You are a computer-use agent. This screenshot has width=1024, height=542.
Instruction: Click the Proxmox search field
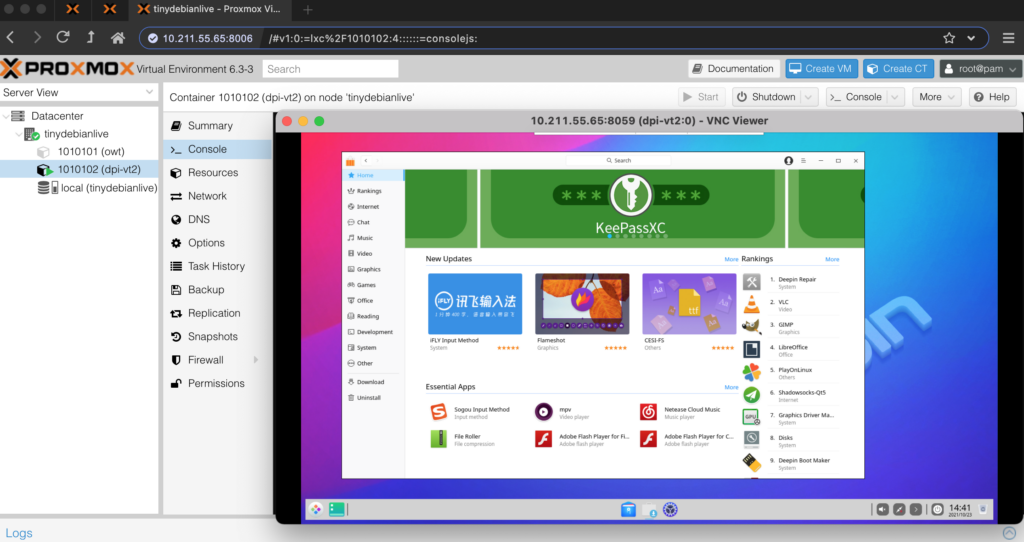click(330, 69)
